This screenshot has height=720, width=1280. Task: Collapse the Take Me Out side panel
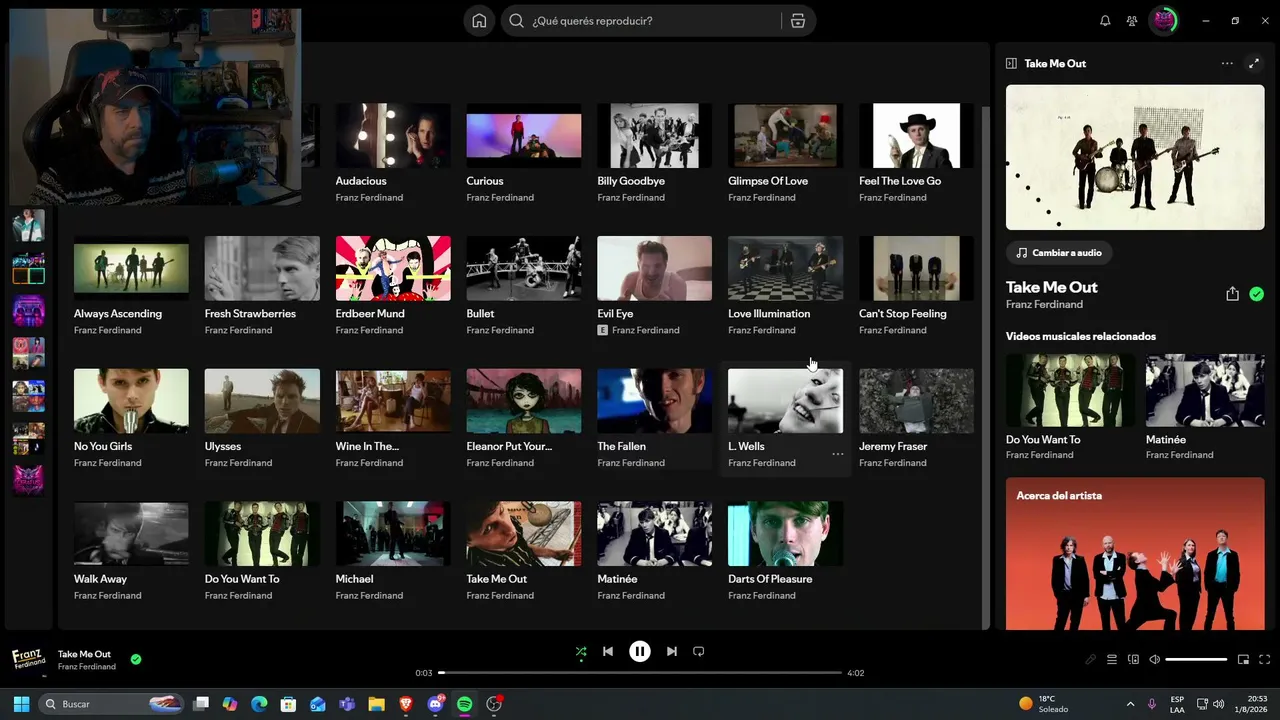[1011, 63]
